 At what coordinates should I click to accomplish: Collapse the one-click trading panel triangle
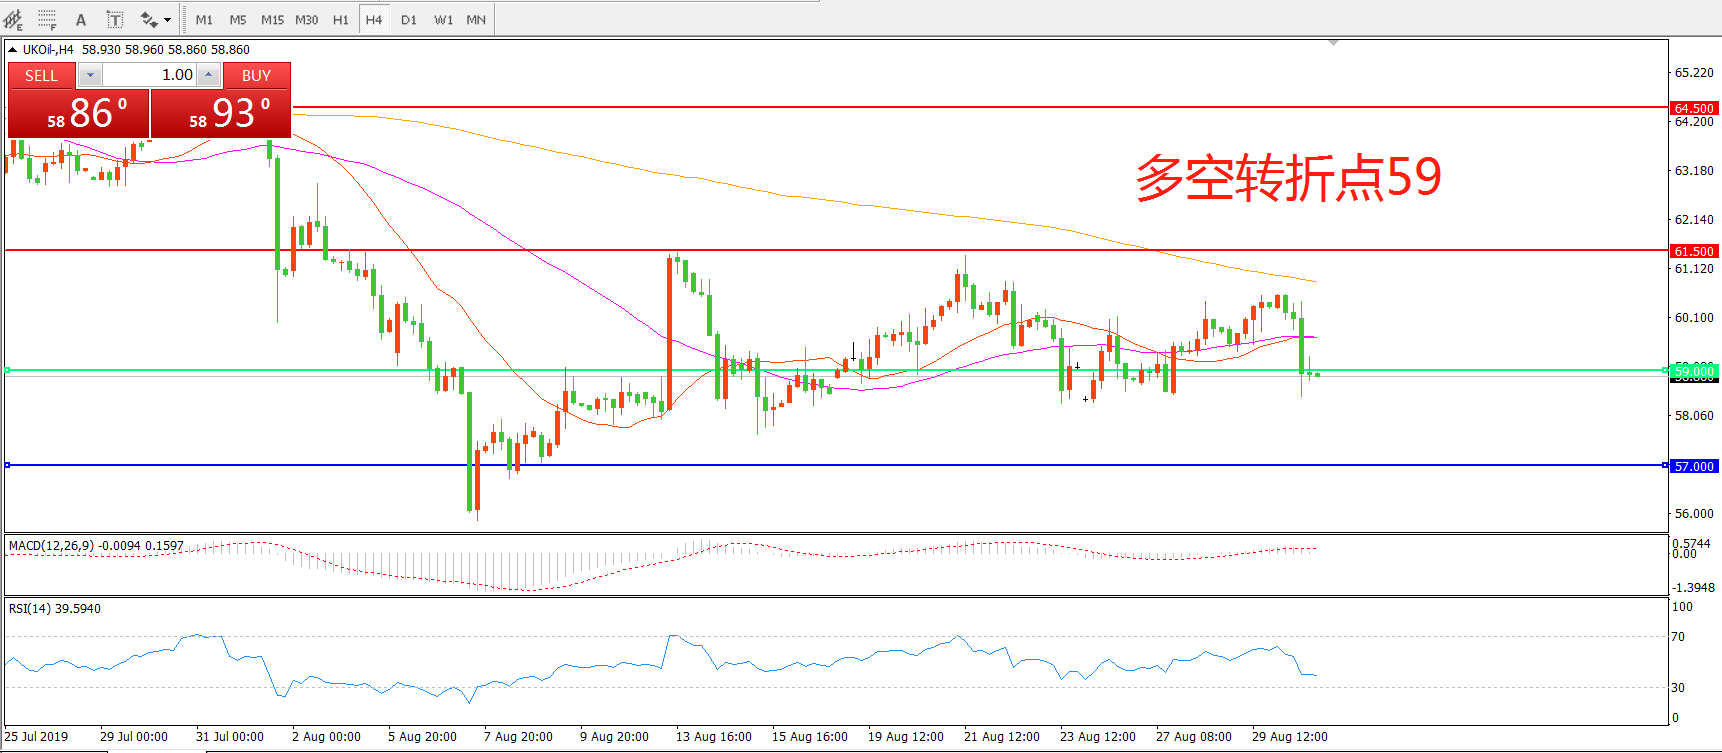point(12,49)
